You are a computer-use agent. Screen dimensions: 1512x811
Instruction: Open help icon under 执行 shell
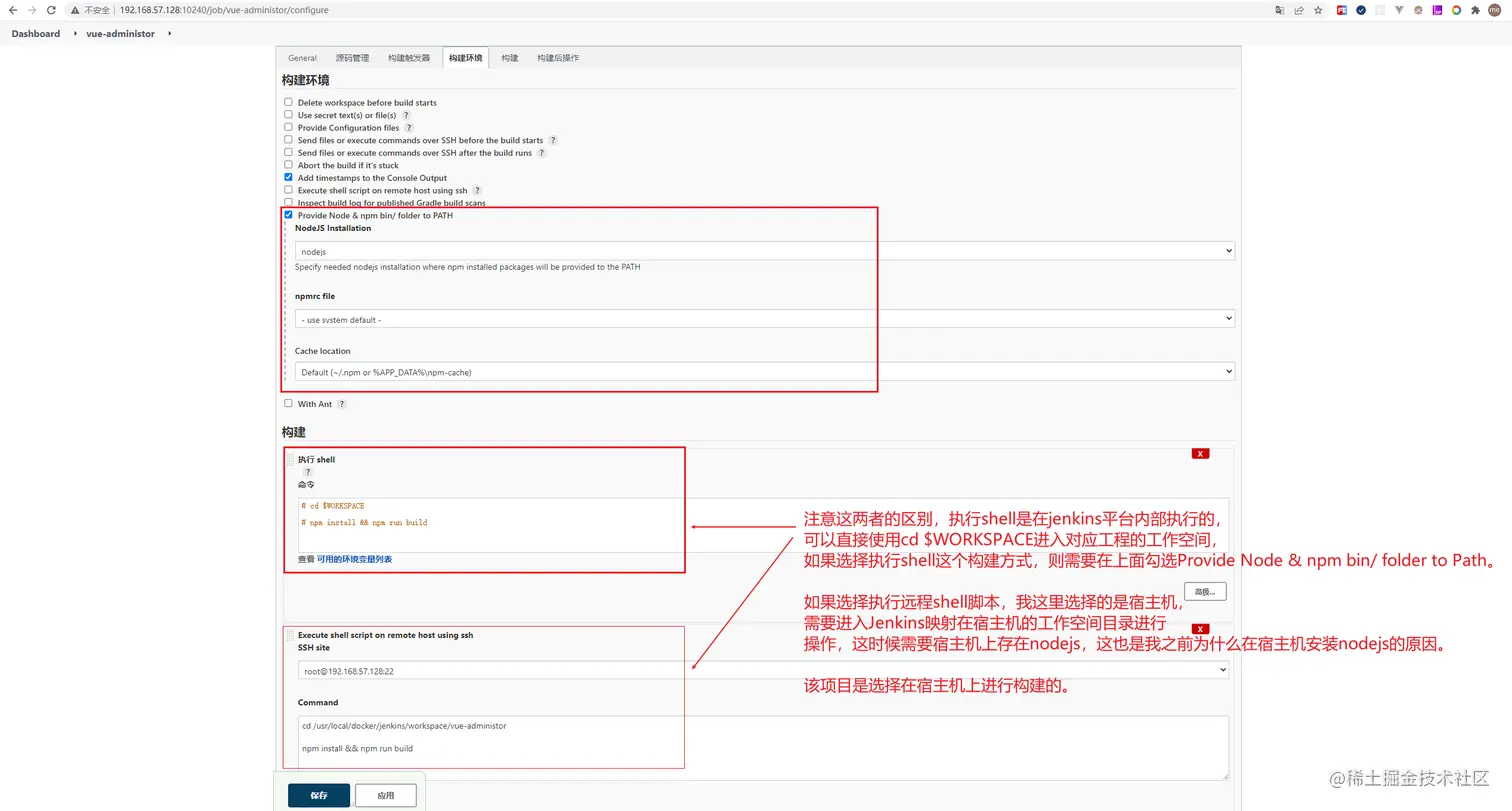tap(308, 472)
